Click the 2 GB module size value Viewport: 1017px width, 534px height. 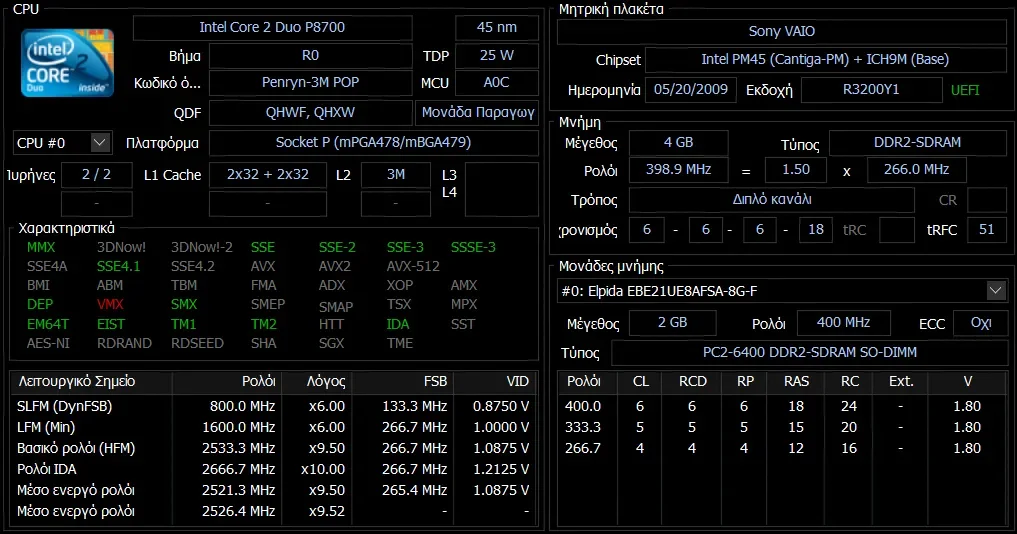(673, 322)
